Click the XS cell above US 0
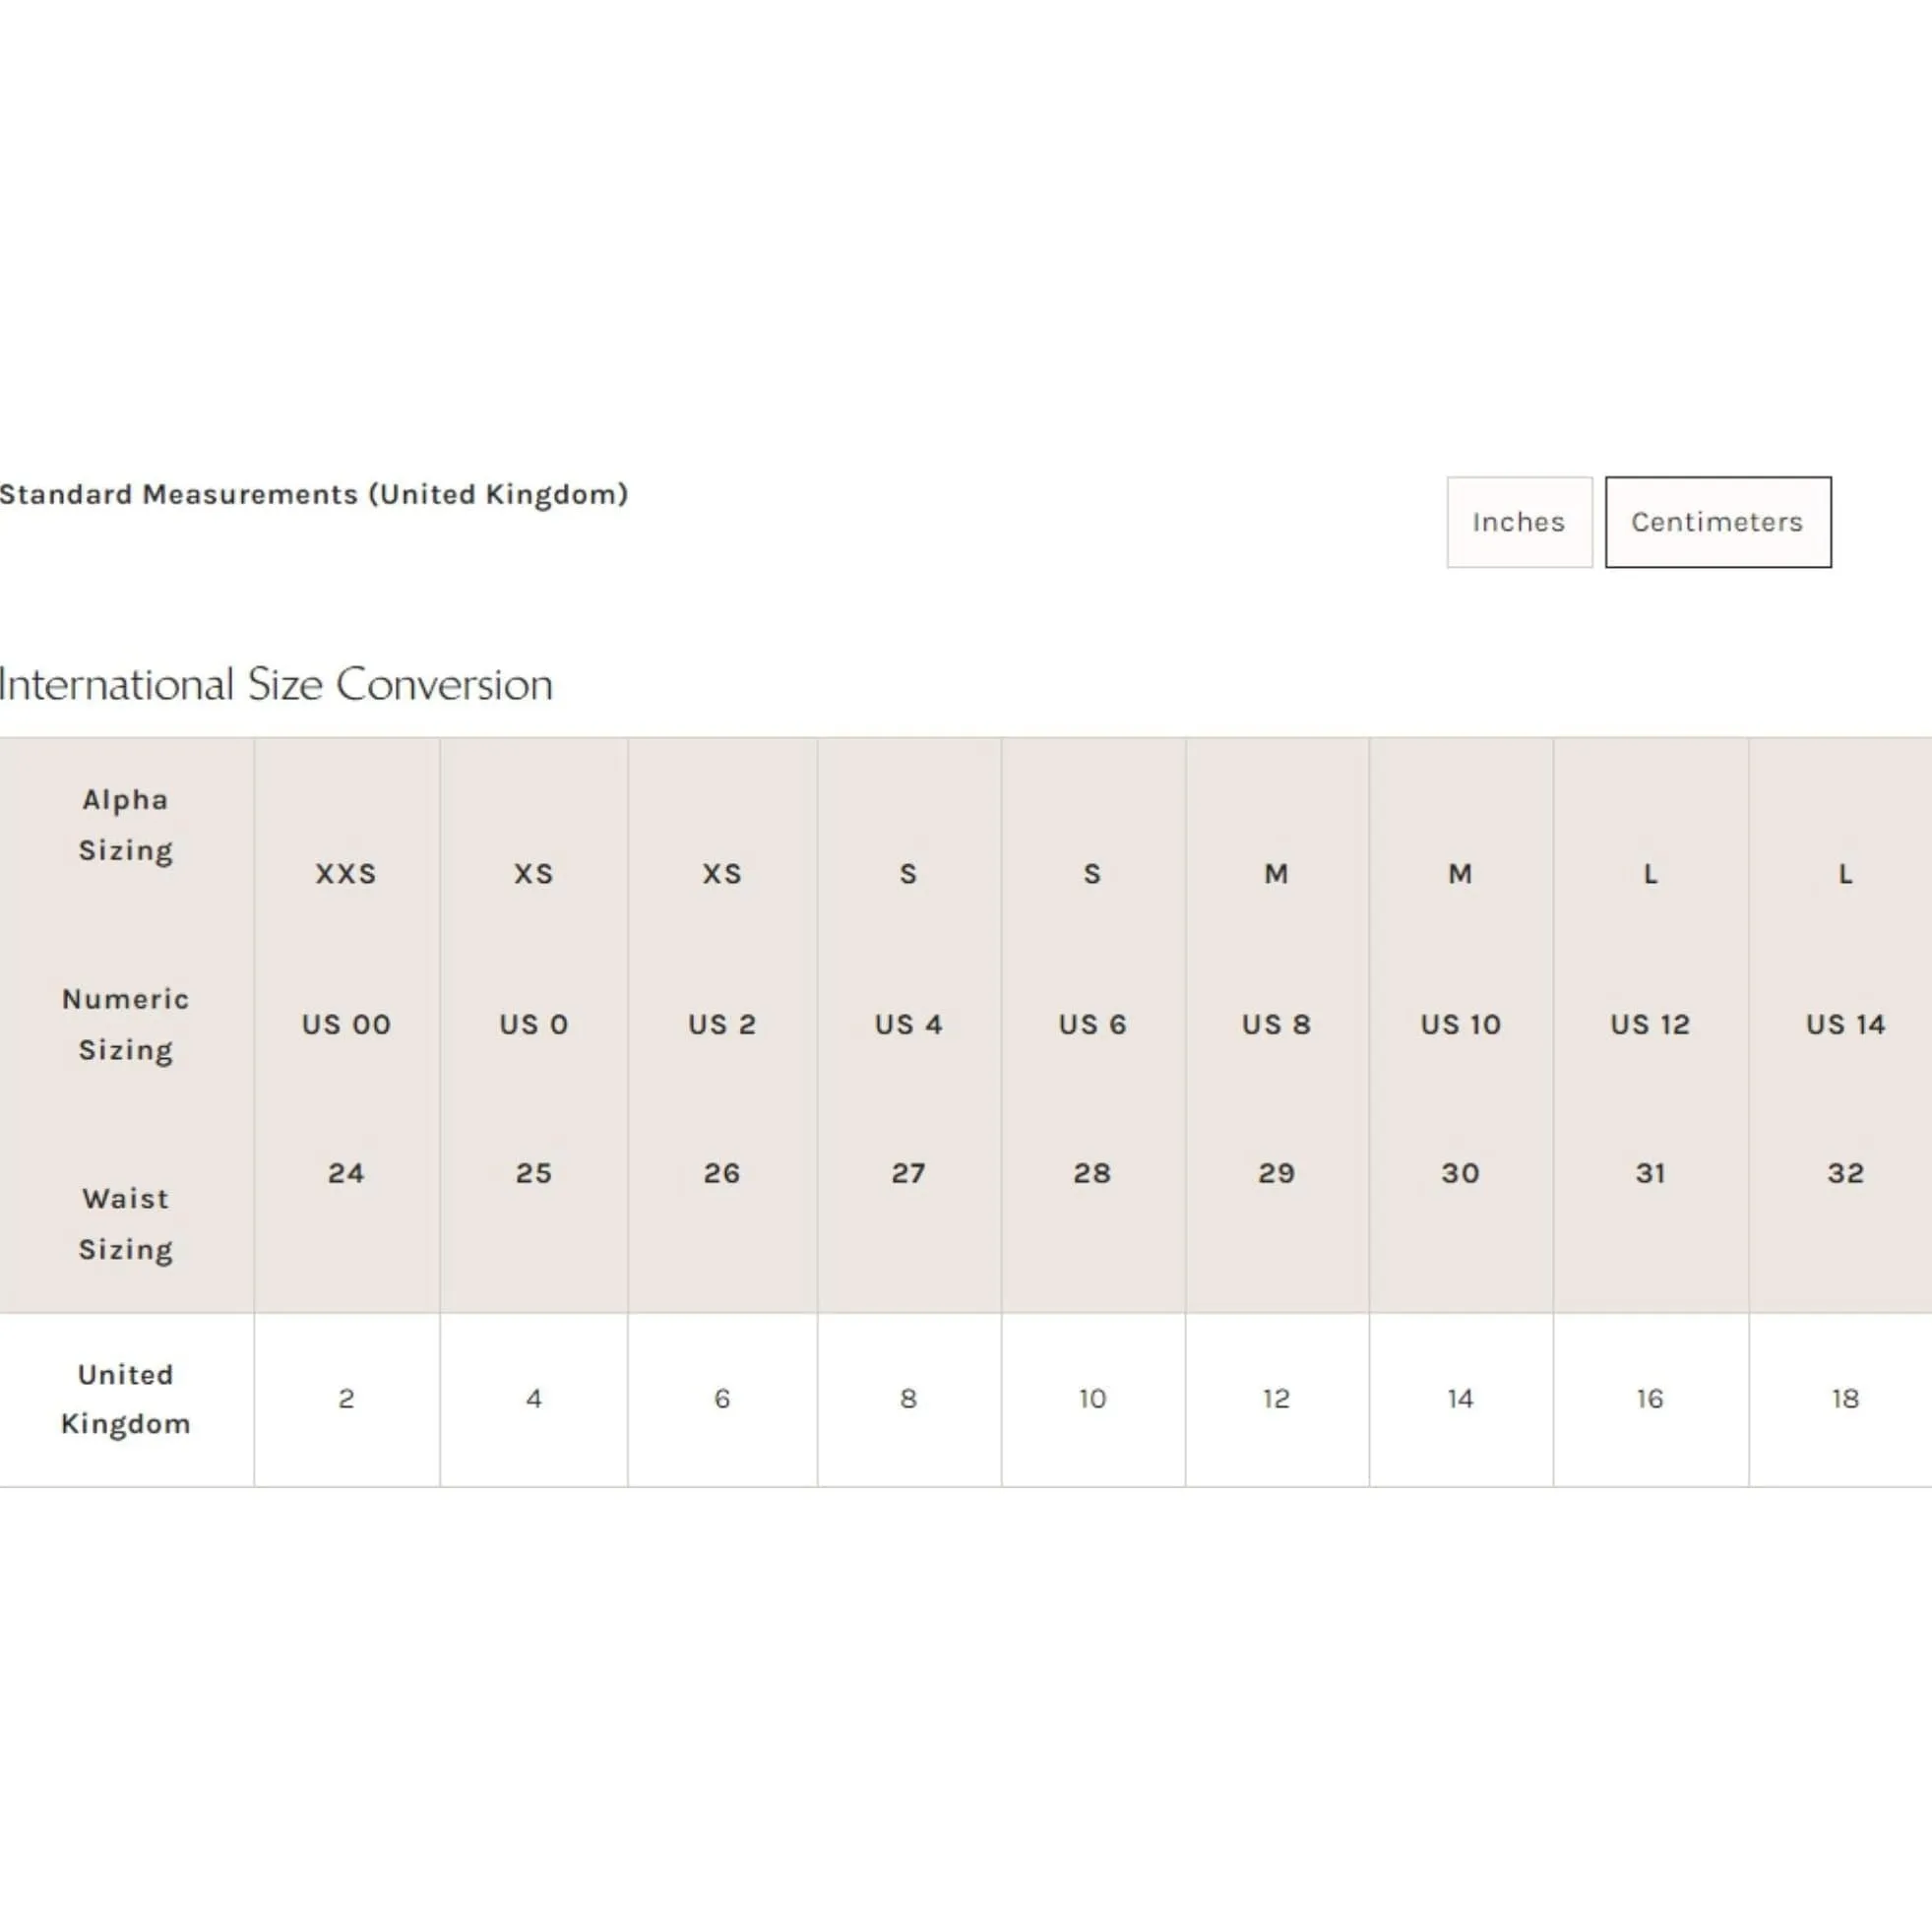Screen dimensions: 1932x1932 pyautogui.click(x=534, y=874)
